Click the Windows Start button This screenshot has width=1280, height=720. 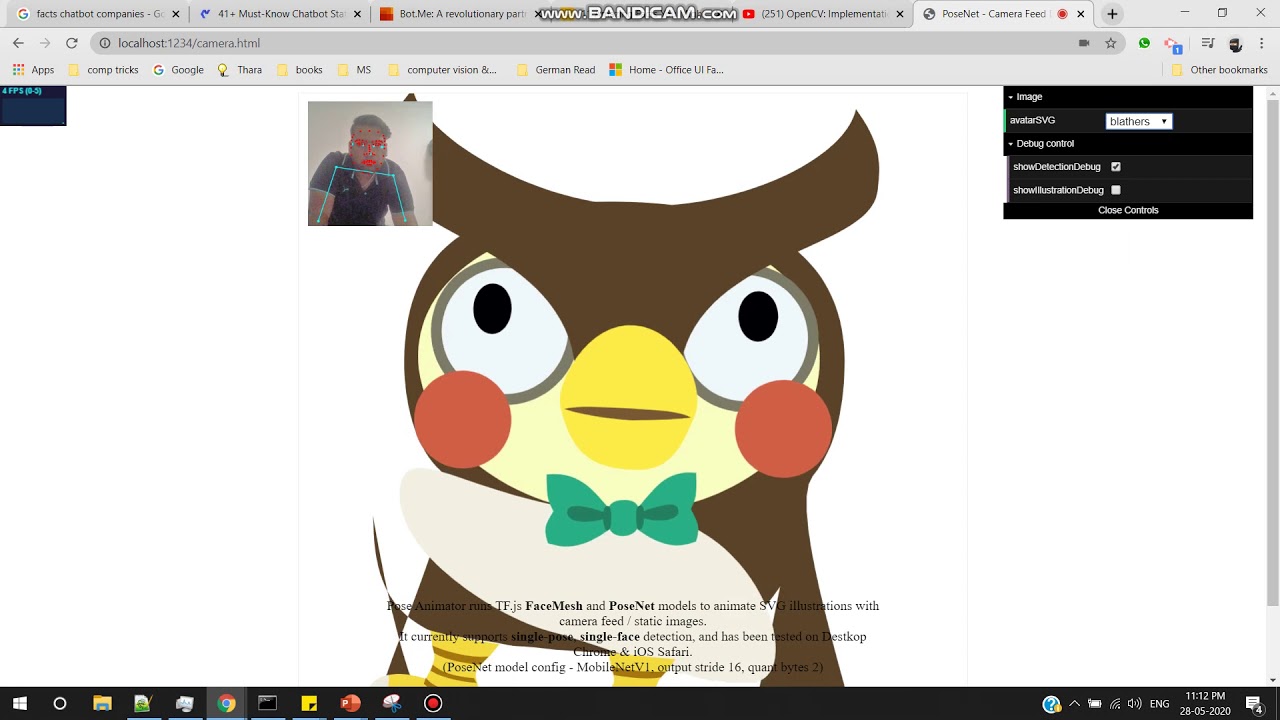[x=19, y=703]
